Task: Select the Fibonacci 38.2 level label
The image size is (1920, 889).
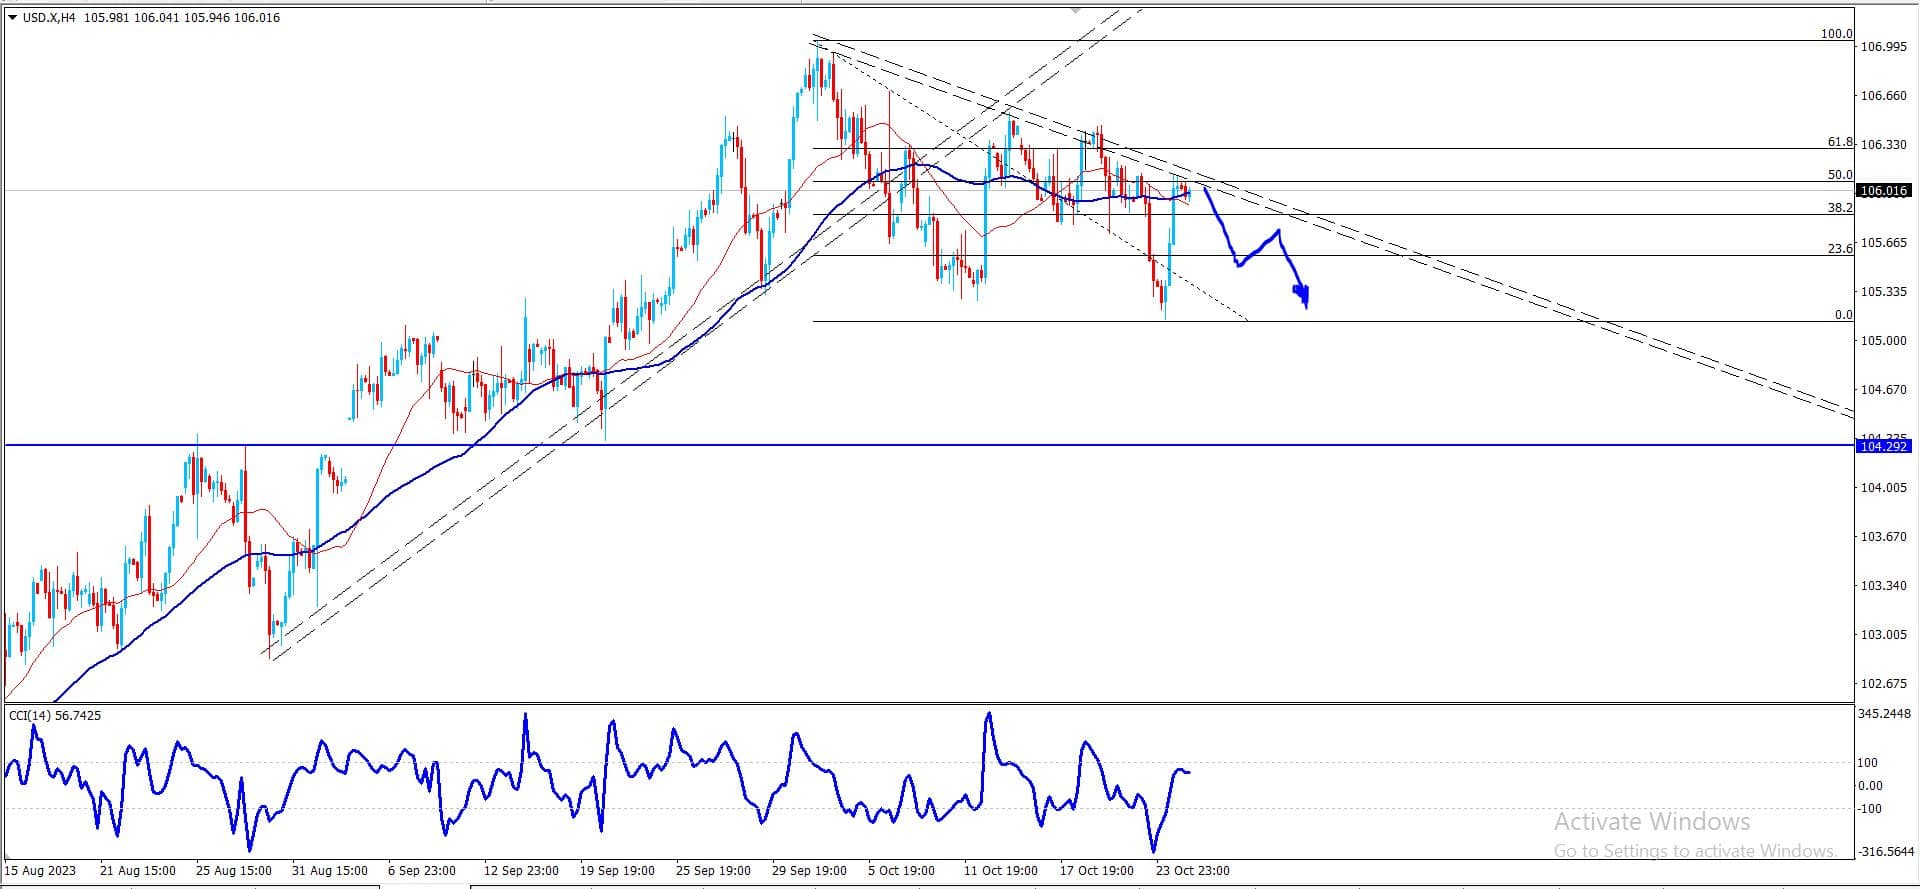Action: (x=1840, y=208)
